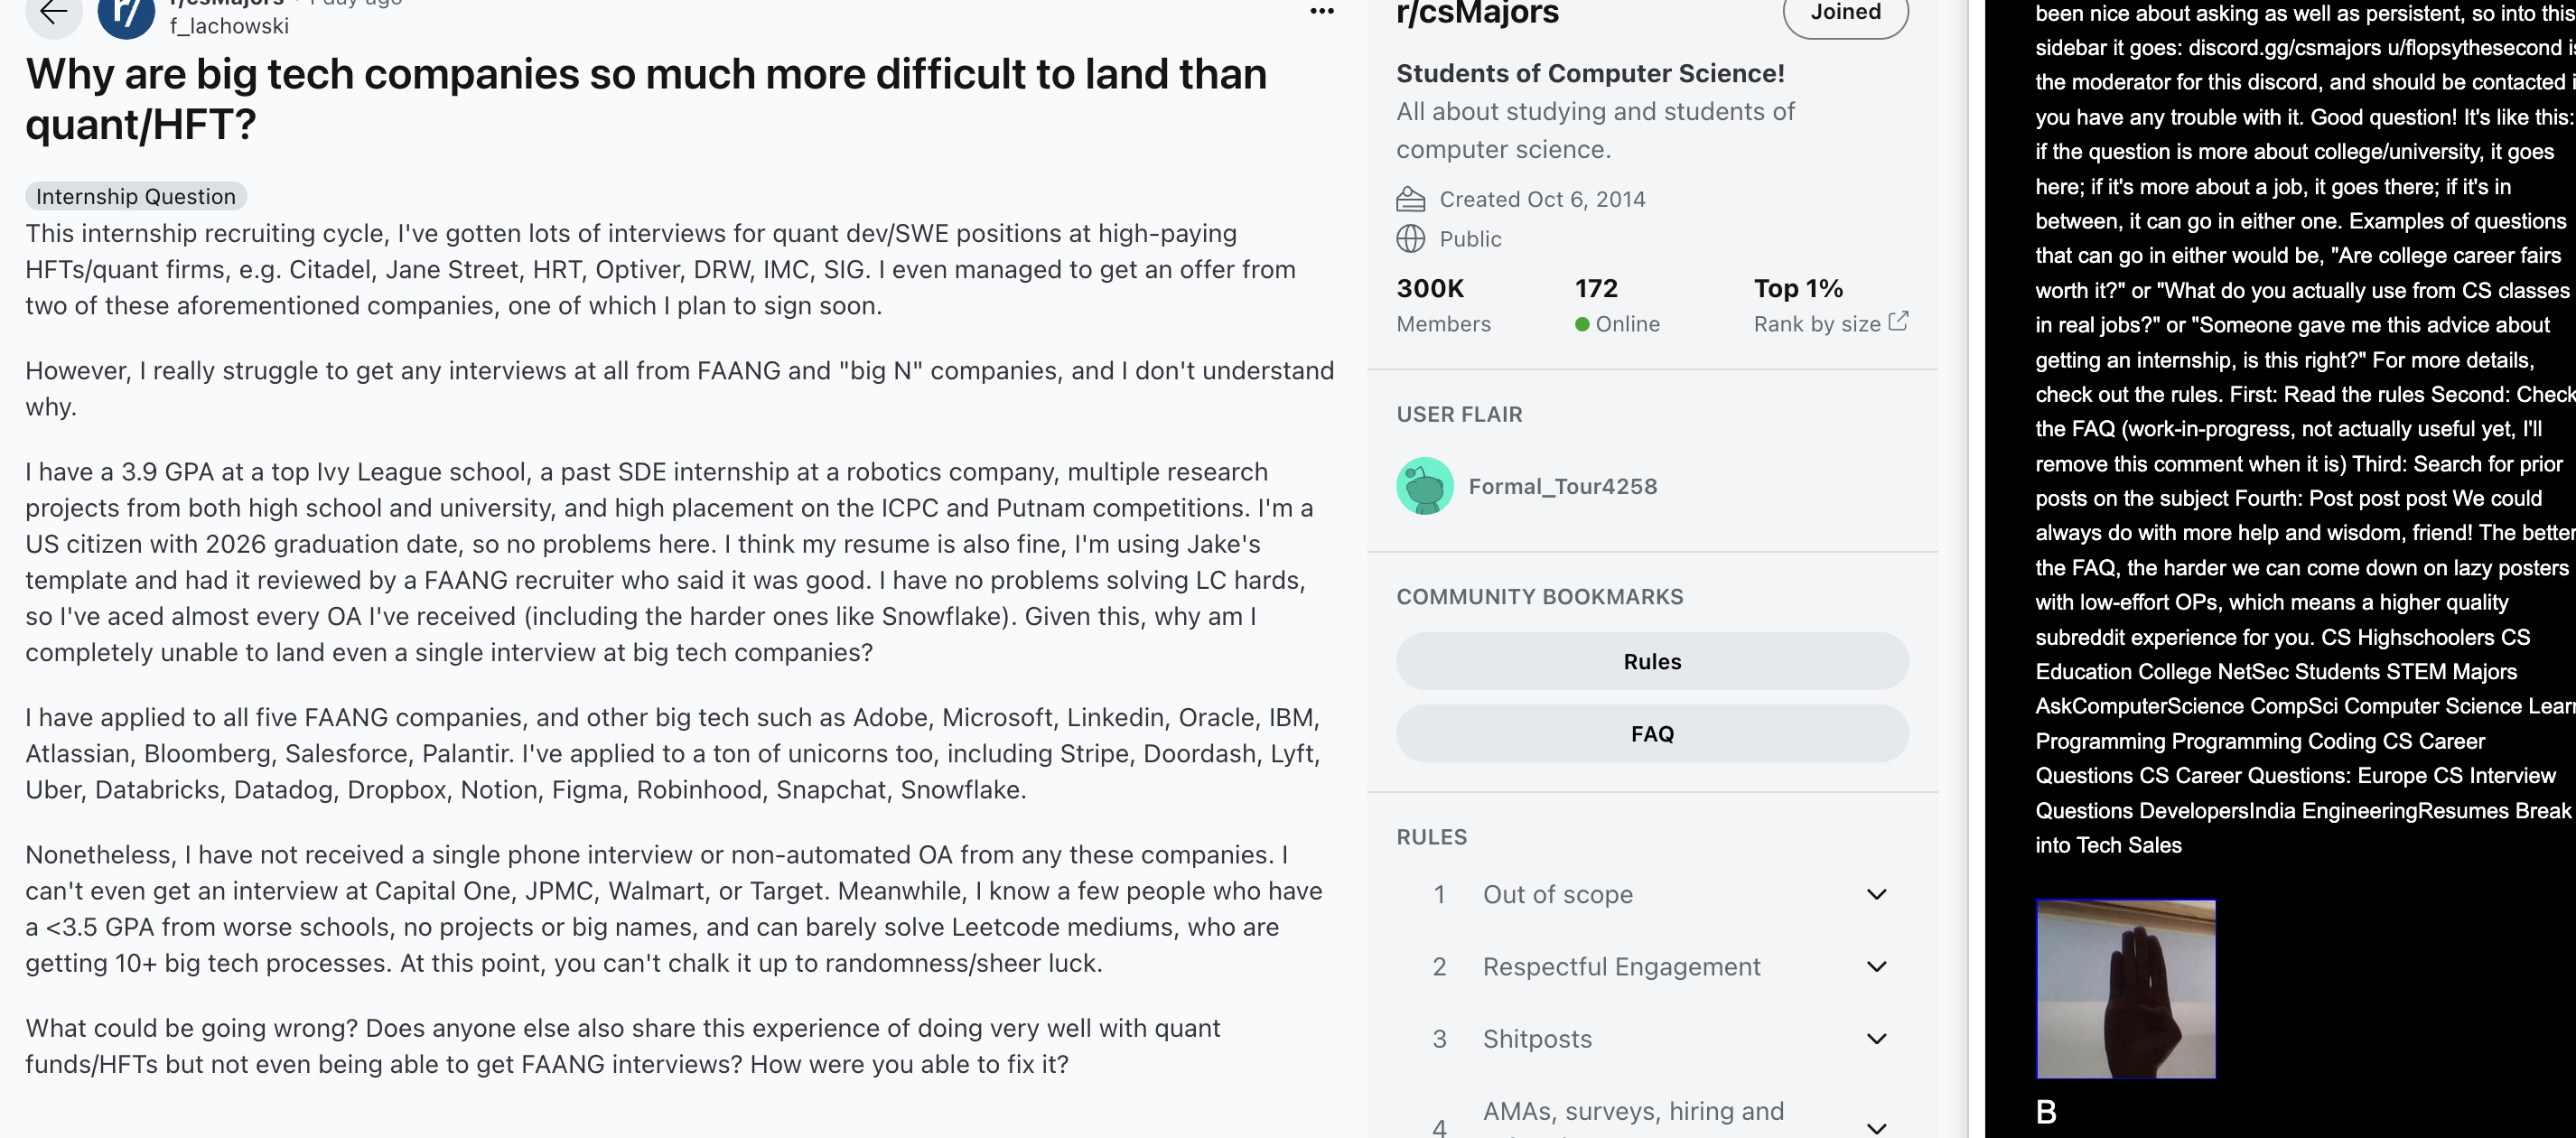Open the community FAQ bookmark
The height and width of the screenshot is (1138, 2576).
(x=1651, y=733)
